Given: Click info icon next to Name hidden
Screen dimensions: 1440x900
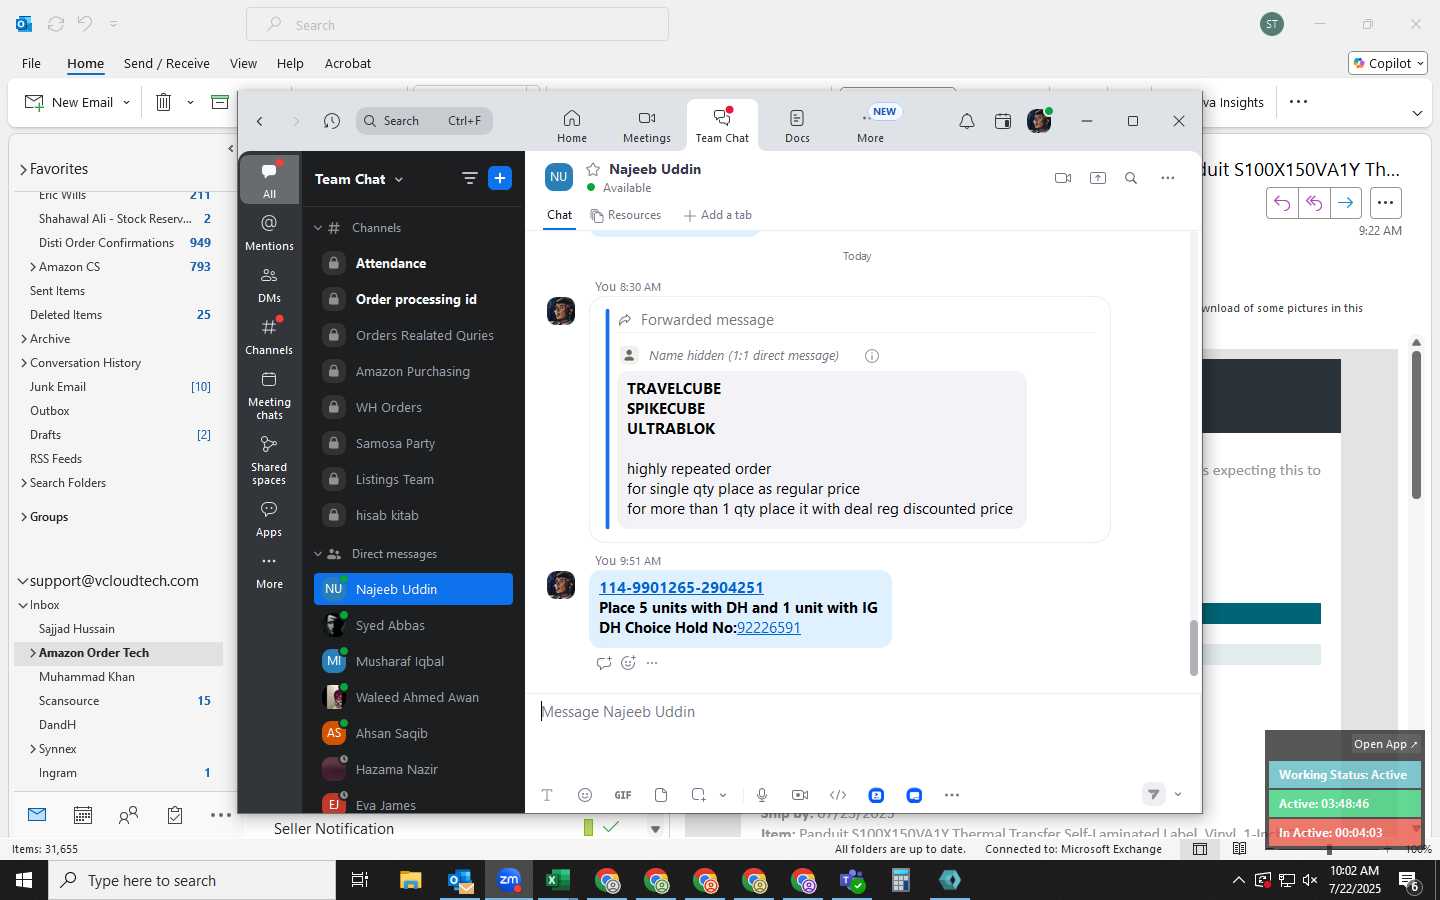Looking at the screenshot, I should point(872,356).
